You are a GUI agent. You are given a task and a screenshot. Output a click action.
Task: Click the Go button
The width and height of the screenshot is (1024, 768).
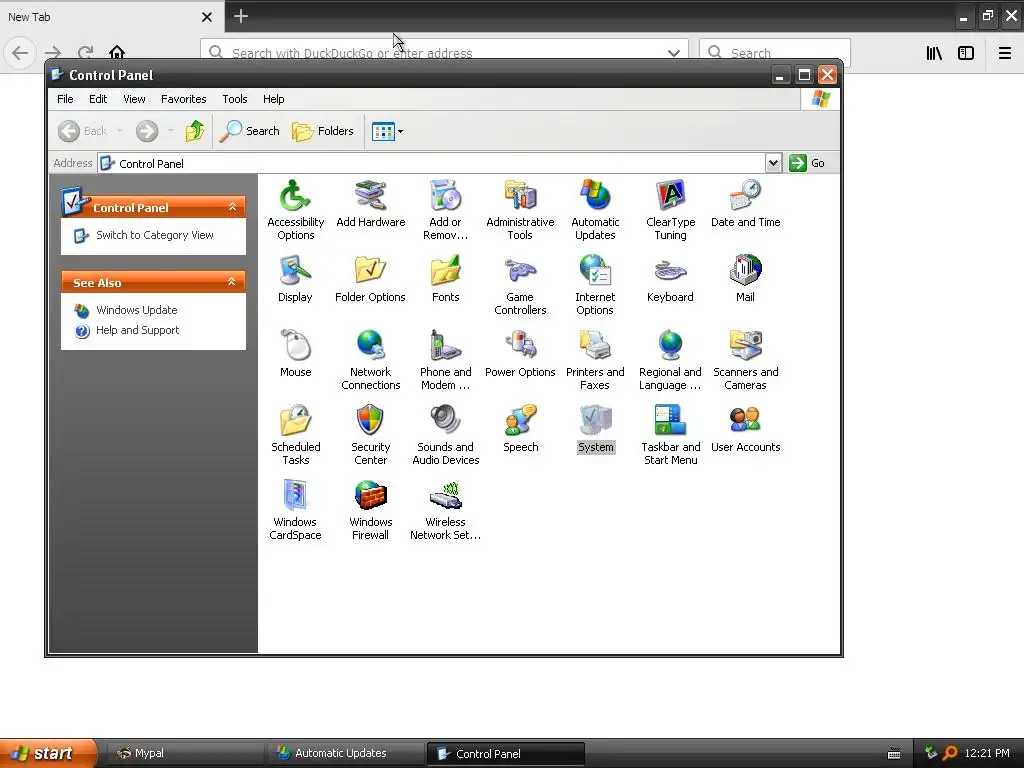pyautogui.click(x=807, y=163)
